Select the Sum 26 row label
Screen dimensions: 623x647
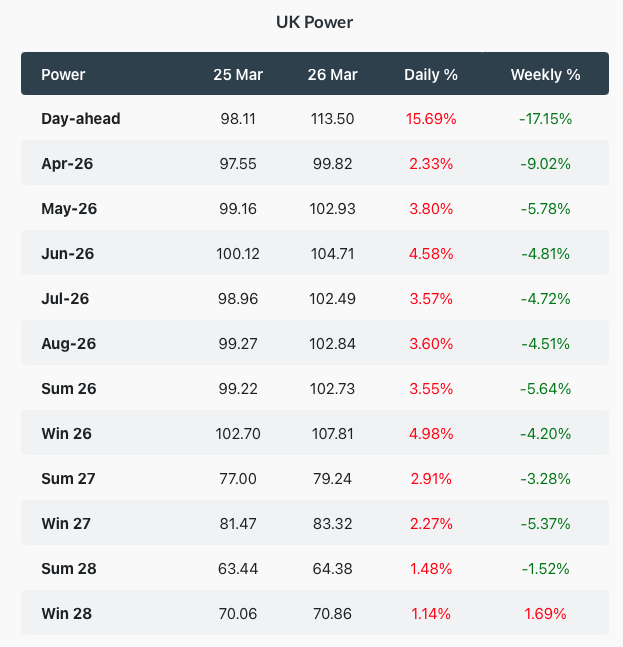[x=69, y=389]
